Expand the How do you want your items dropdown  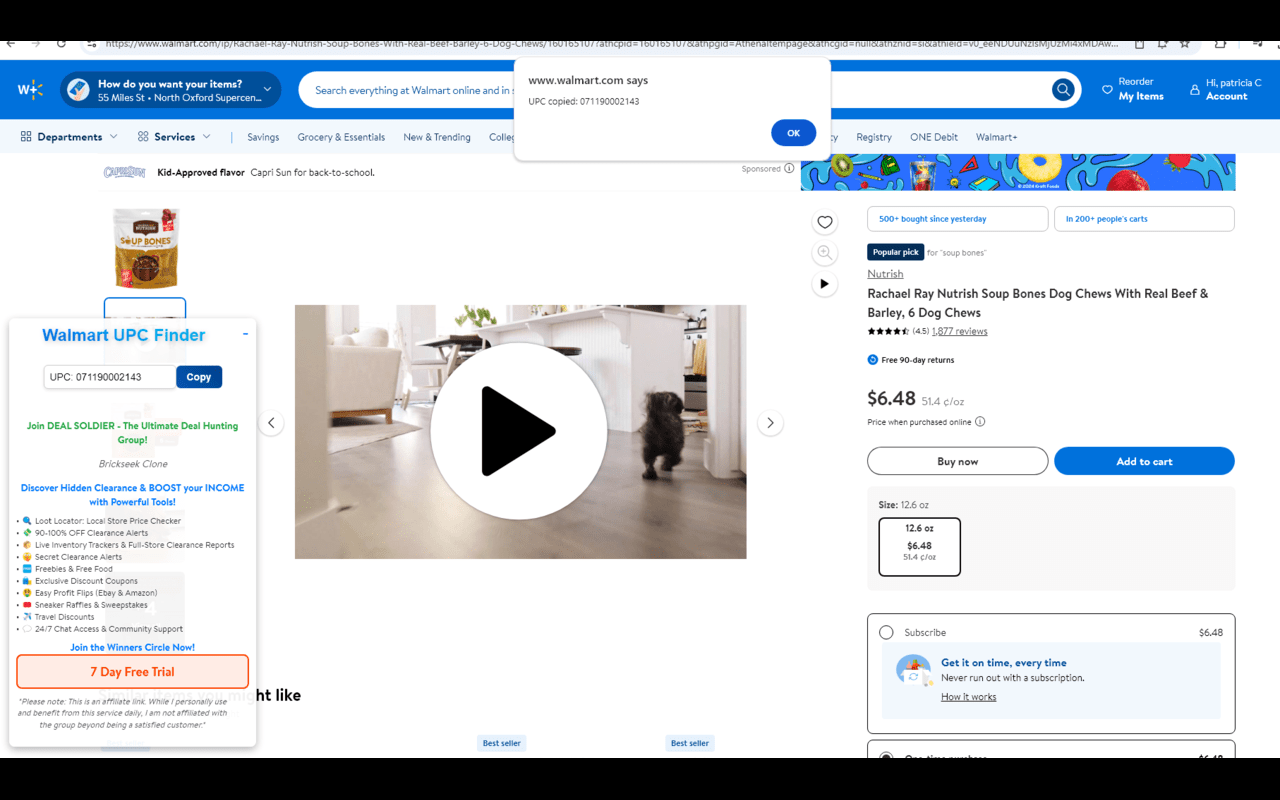coord(267,90)
